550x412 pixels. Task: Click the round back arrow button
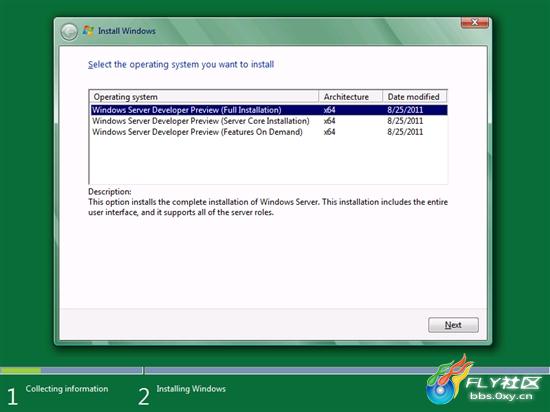pos(69,32)
